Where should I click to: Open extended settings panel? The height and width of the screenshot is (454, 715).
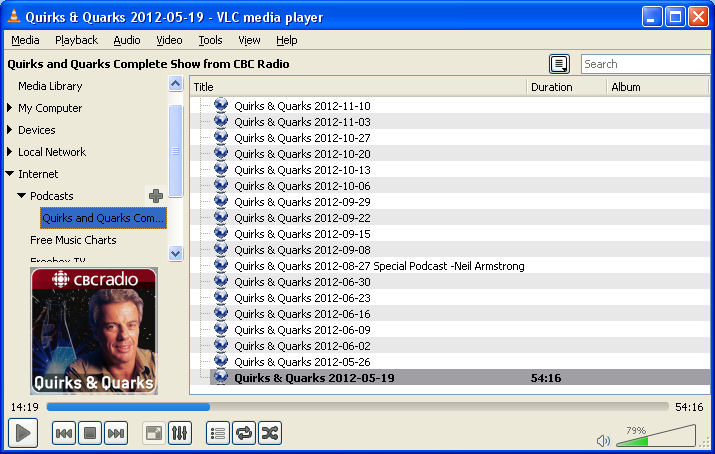[180, 433]
